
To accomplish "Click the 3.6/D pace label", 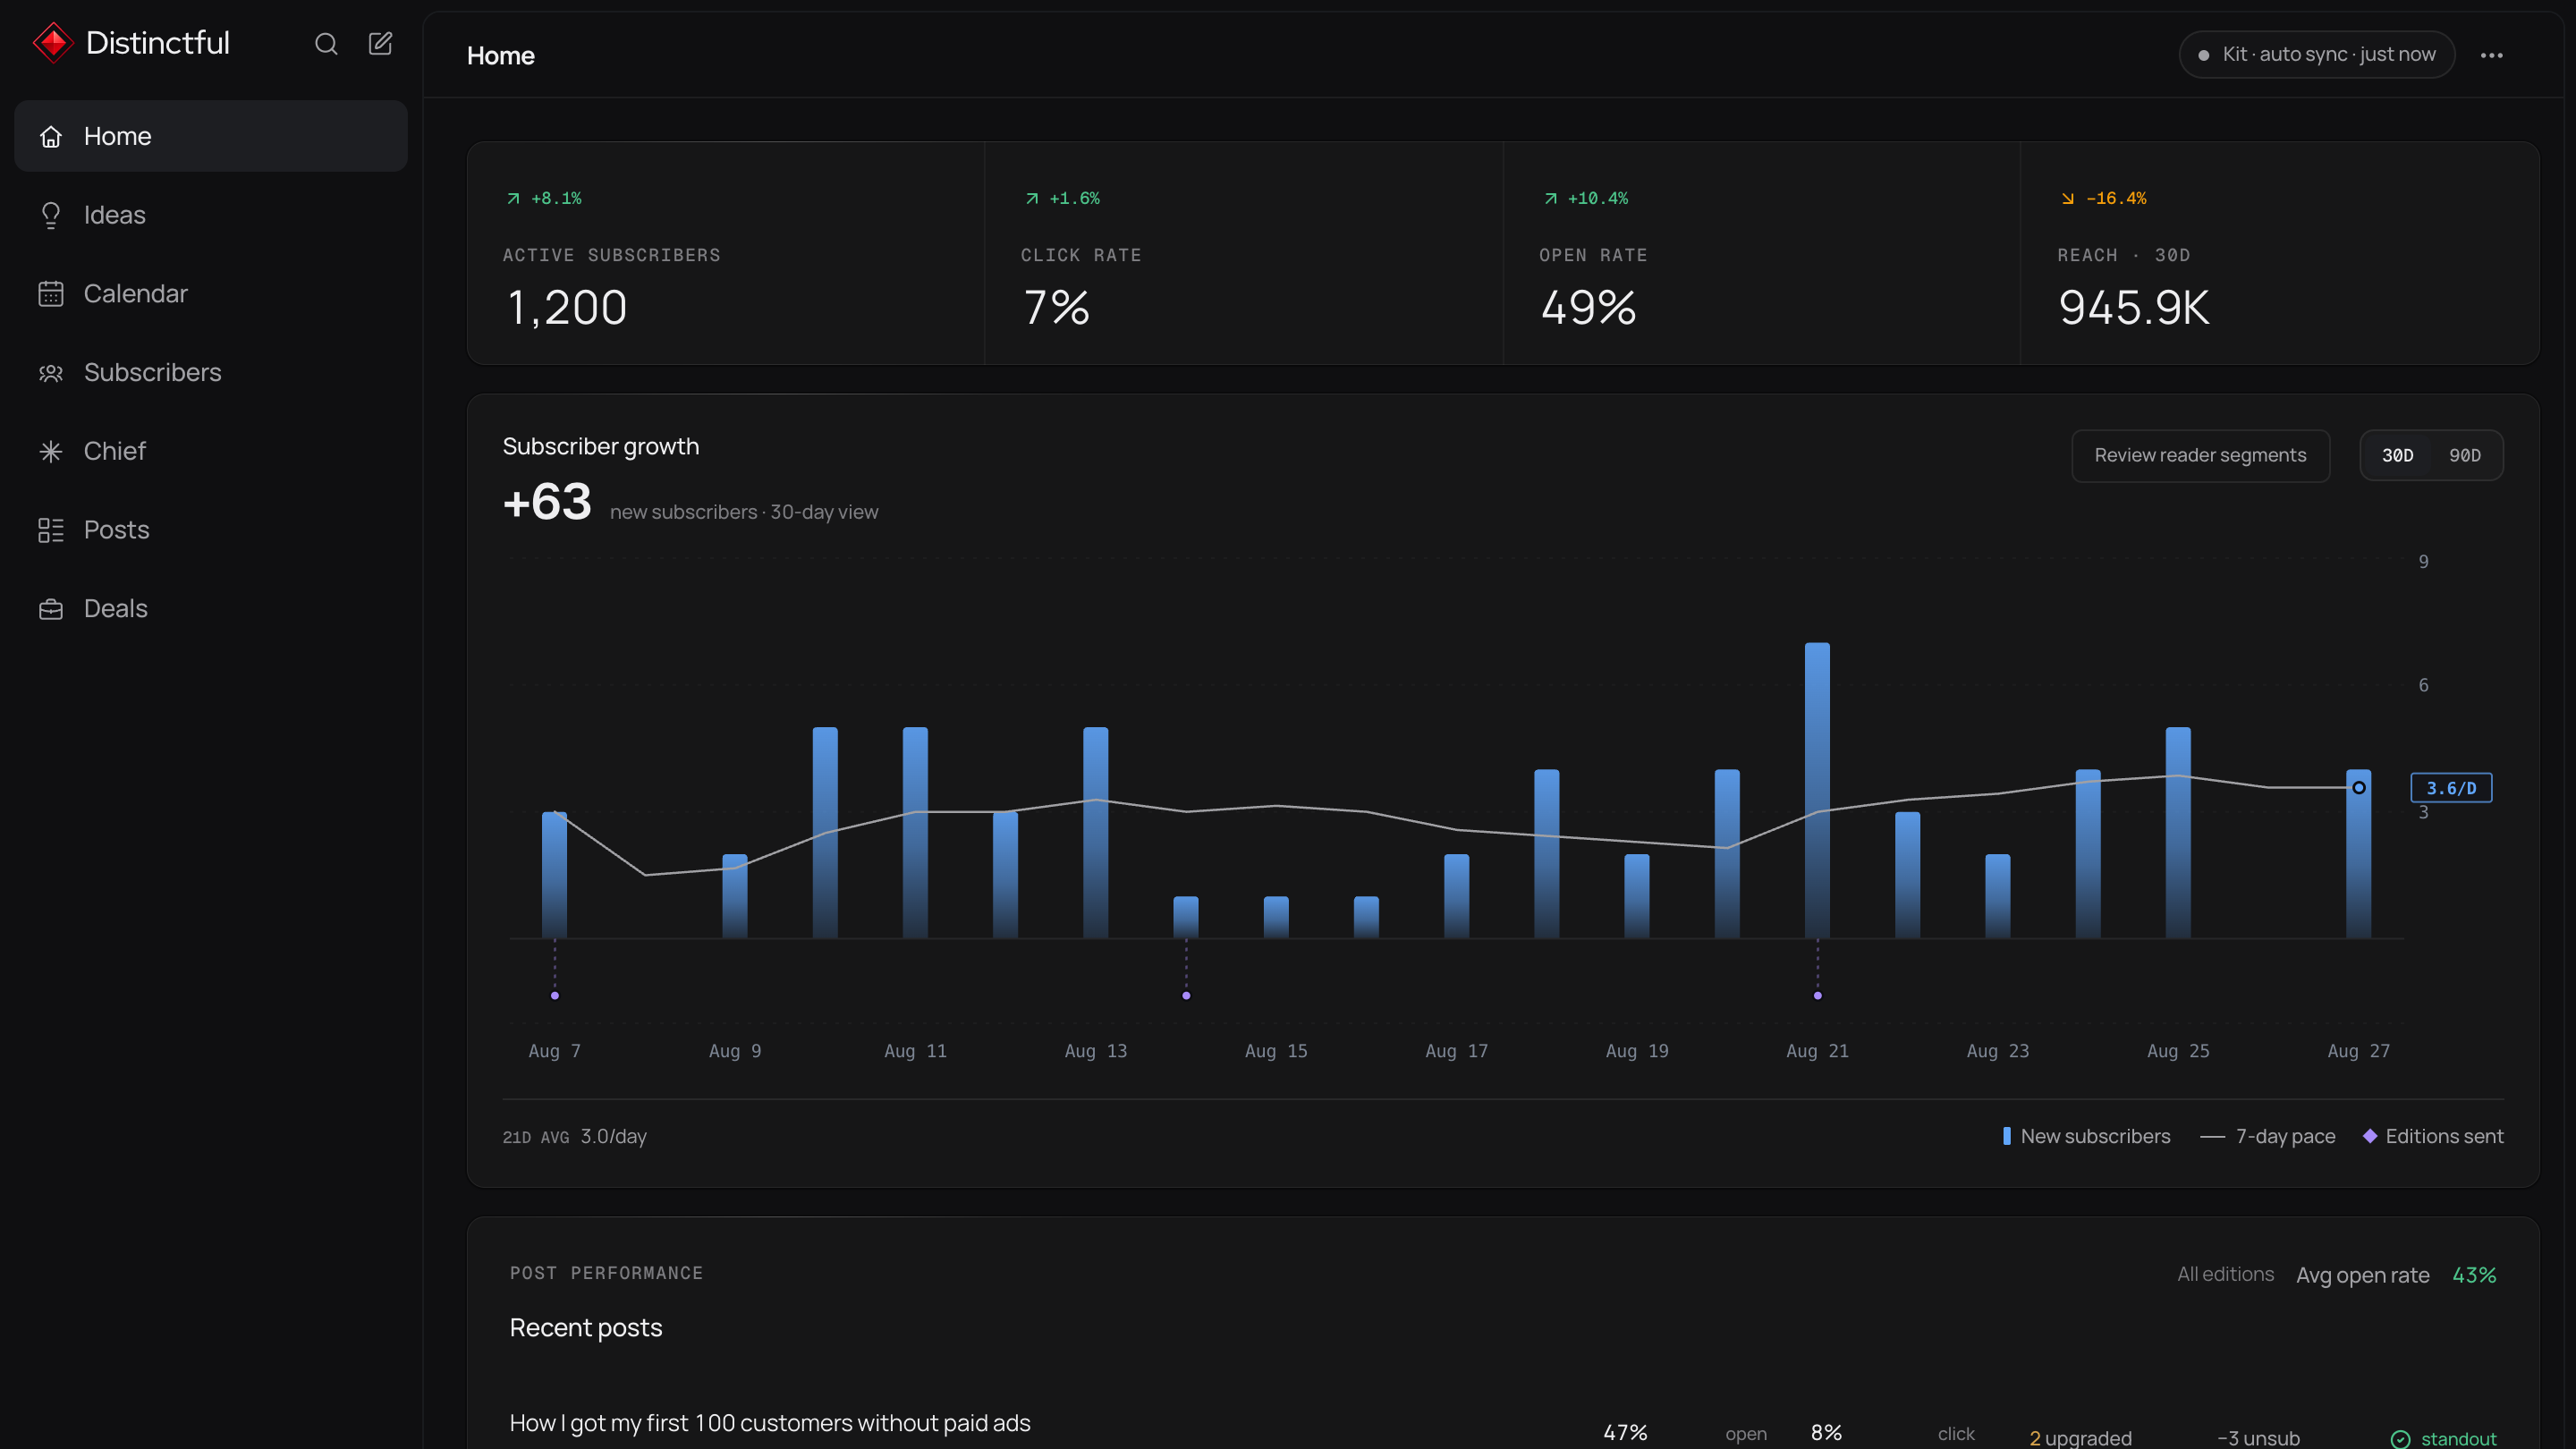I will pyautogui.click(x=2451, y=788).
